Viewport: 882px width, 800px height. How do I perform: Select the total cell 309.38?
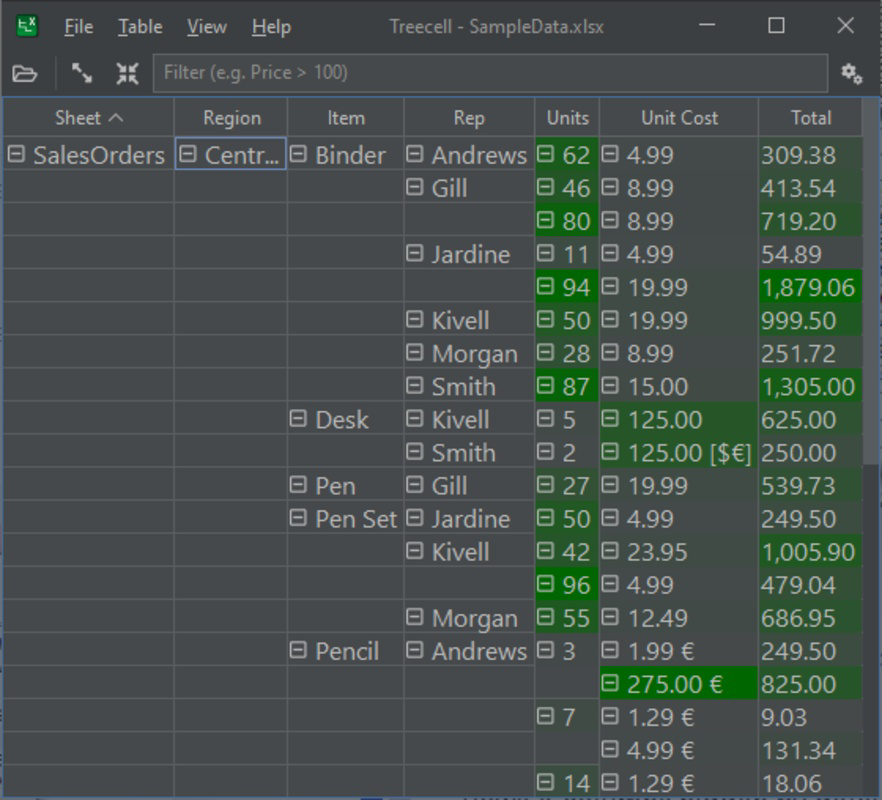pos(810,155)
